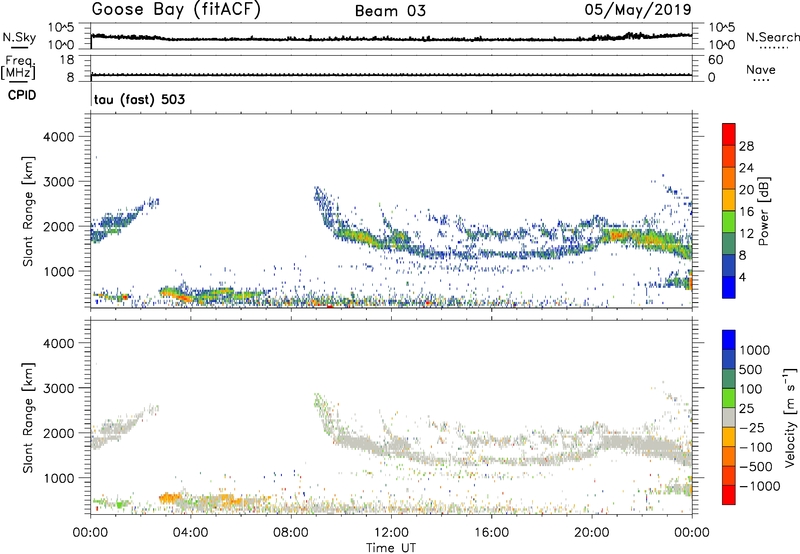Click the frequency trace line near 8 MHz
Viewport: 800px width, 554px height.
(x=391, y=75)
